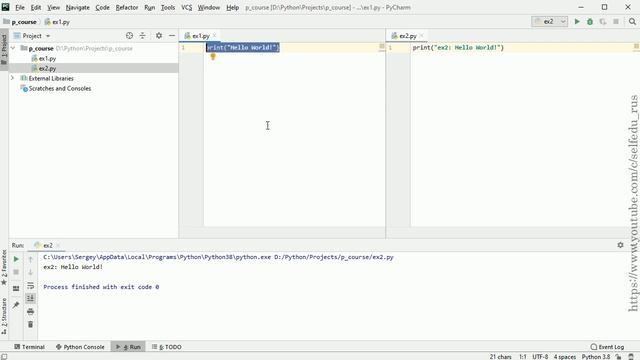The image size is (640, 360).
Task: Open the Navigate menu
Action: (78, 7)
